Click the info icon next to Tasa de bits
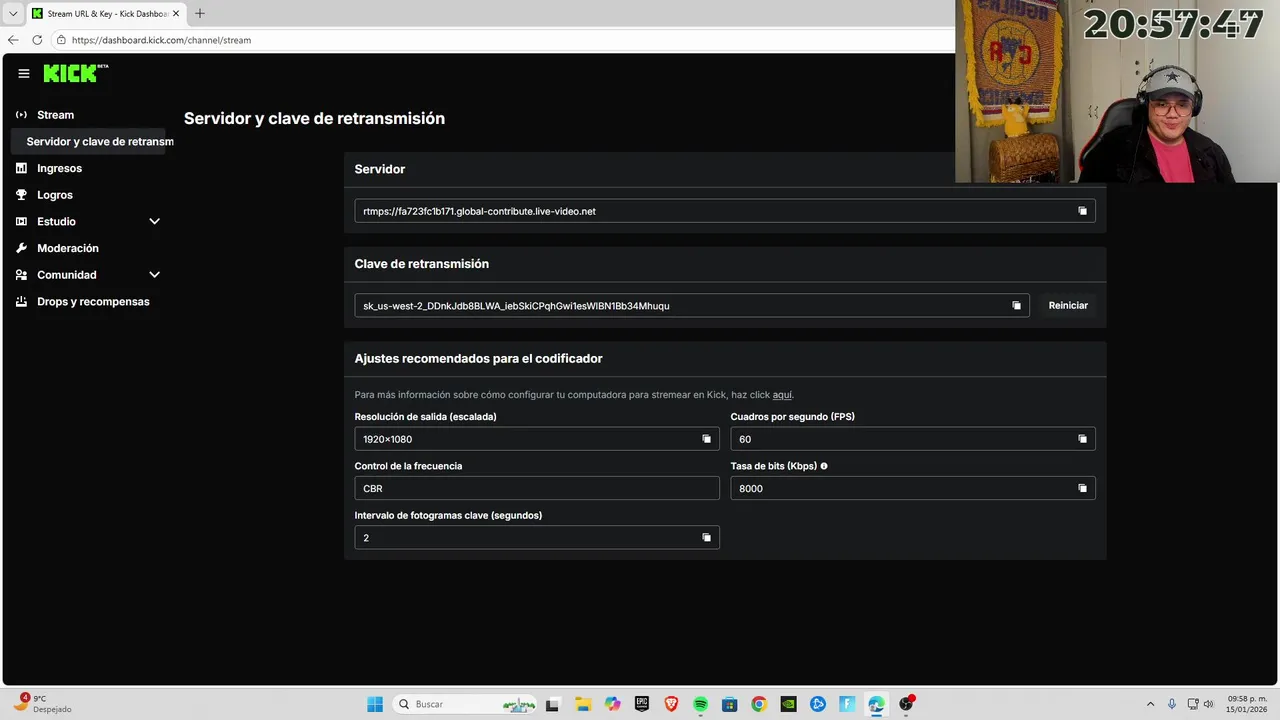The width and height of the screenshot is (1280, 720). [824, 466]
